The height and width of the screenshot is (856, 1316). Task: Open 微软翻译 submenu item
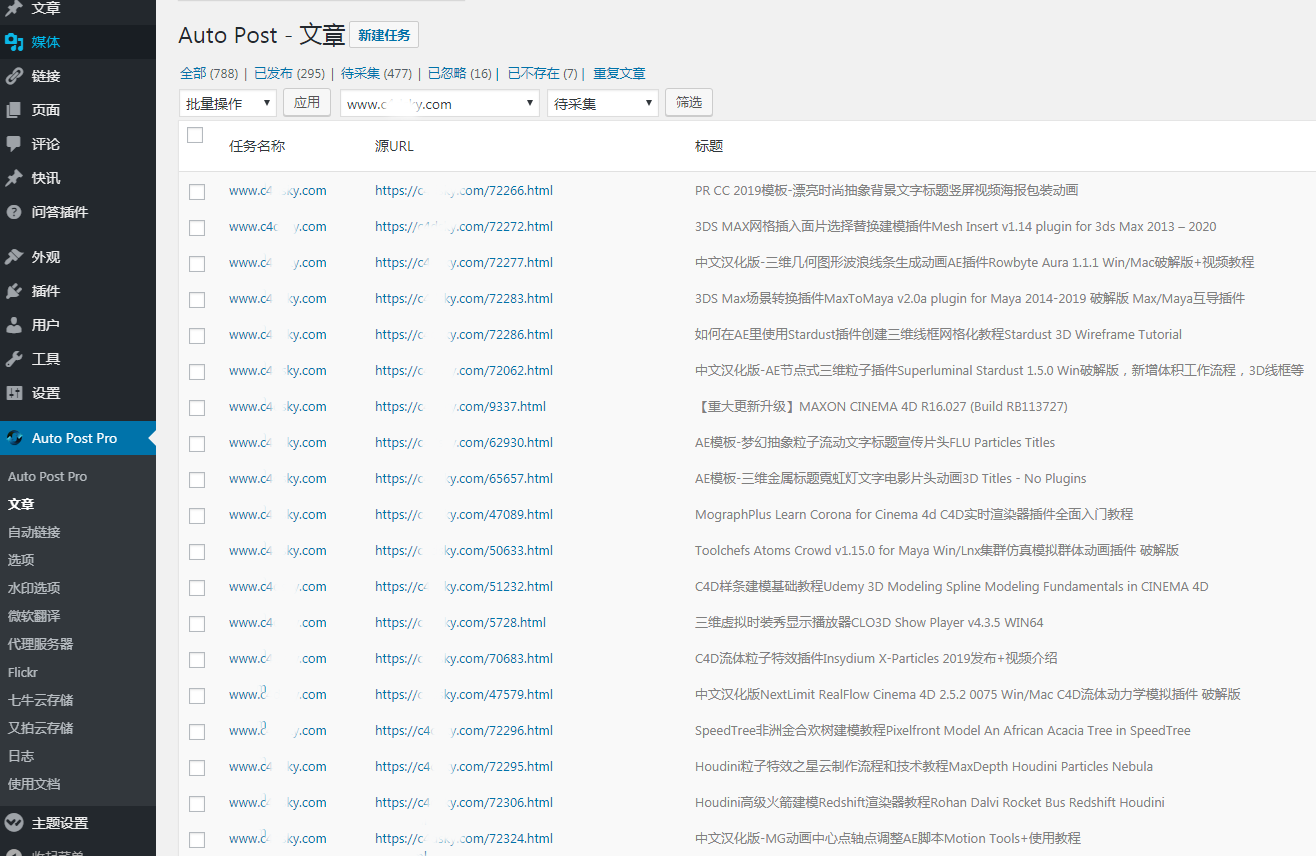(x=34, y=616)
